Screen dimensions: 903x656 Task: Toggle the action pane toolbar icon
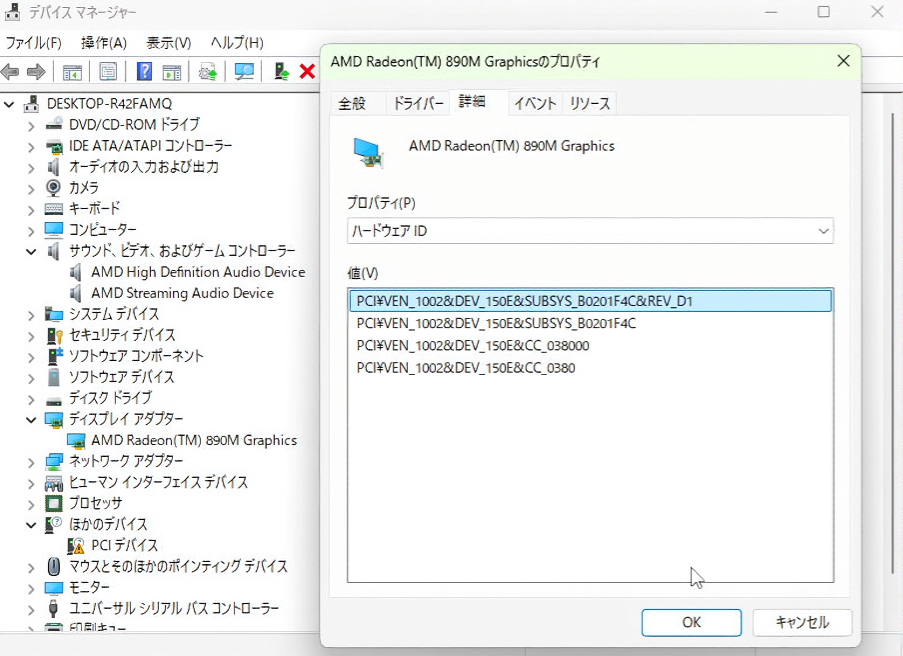click(172, 72)
